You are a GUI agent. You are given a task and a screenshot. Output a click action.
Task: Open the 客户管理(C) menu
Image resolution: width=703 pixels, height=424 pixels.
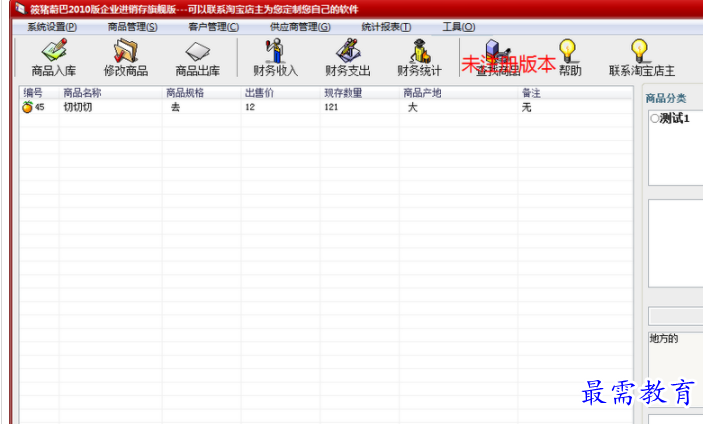point(213,27)
